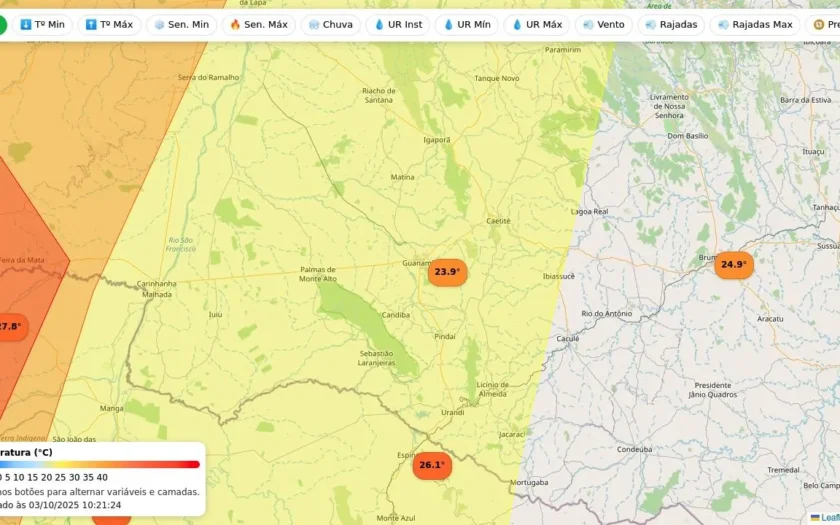The image size is (840, 525).
Task: Open the 26.1° station marker near Espinosa
Action: (432, 465)
